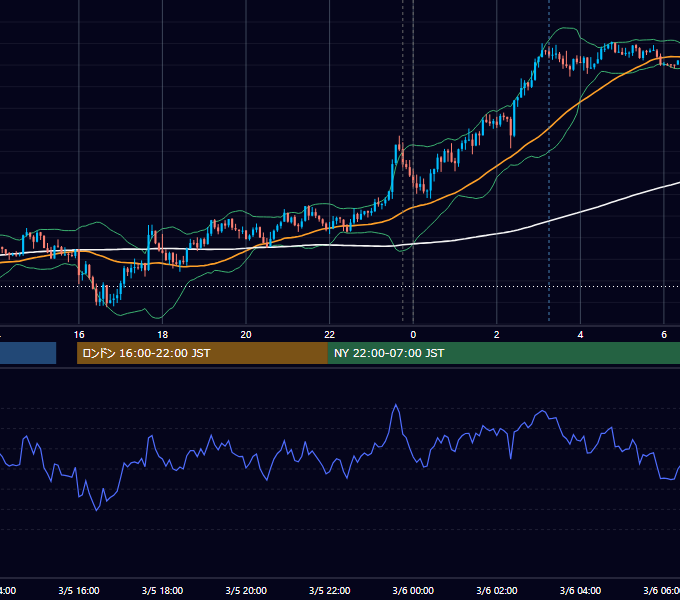Click the 3/5 20:00 date label
The height and width of the screenshot is (600, 680).
(246, 591)
